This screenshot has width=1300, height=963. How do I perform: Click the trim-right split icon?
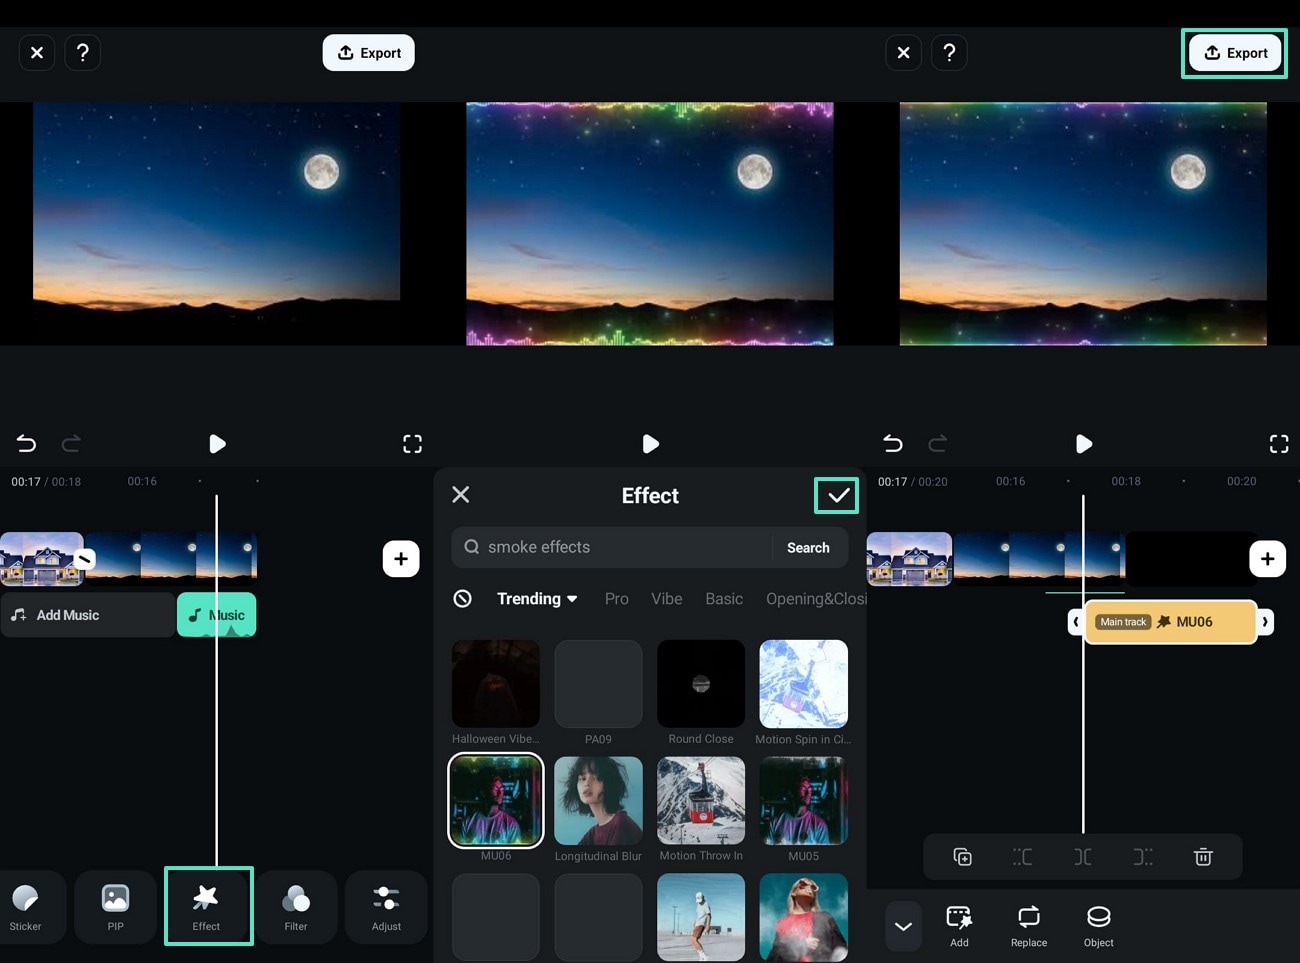point(1143,857)
